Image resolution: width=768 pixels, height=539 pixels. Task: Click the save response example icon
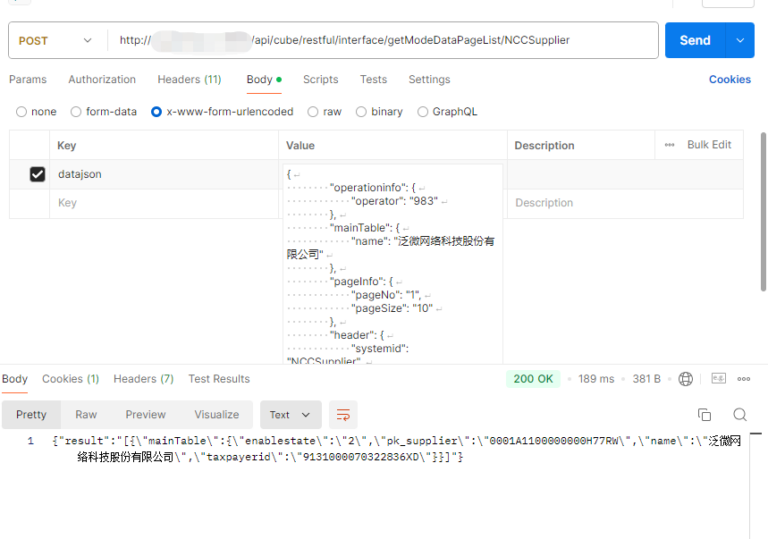718,379
